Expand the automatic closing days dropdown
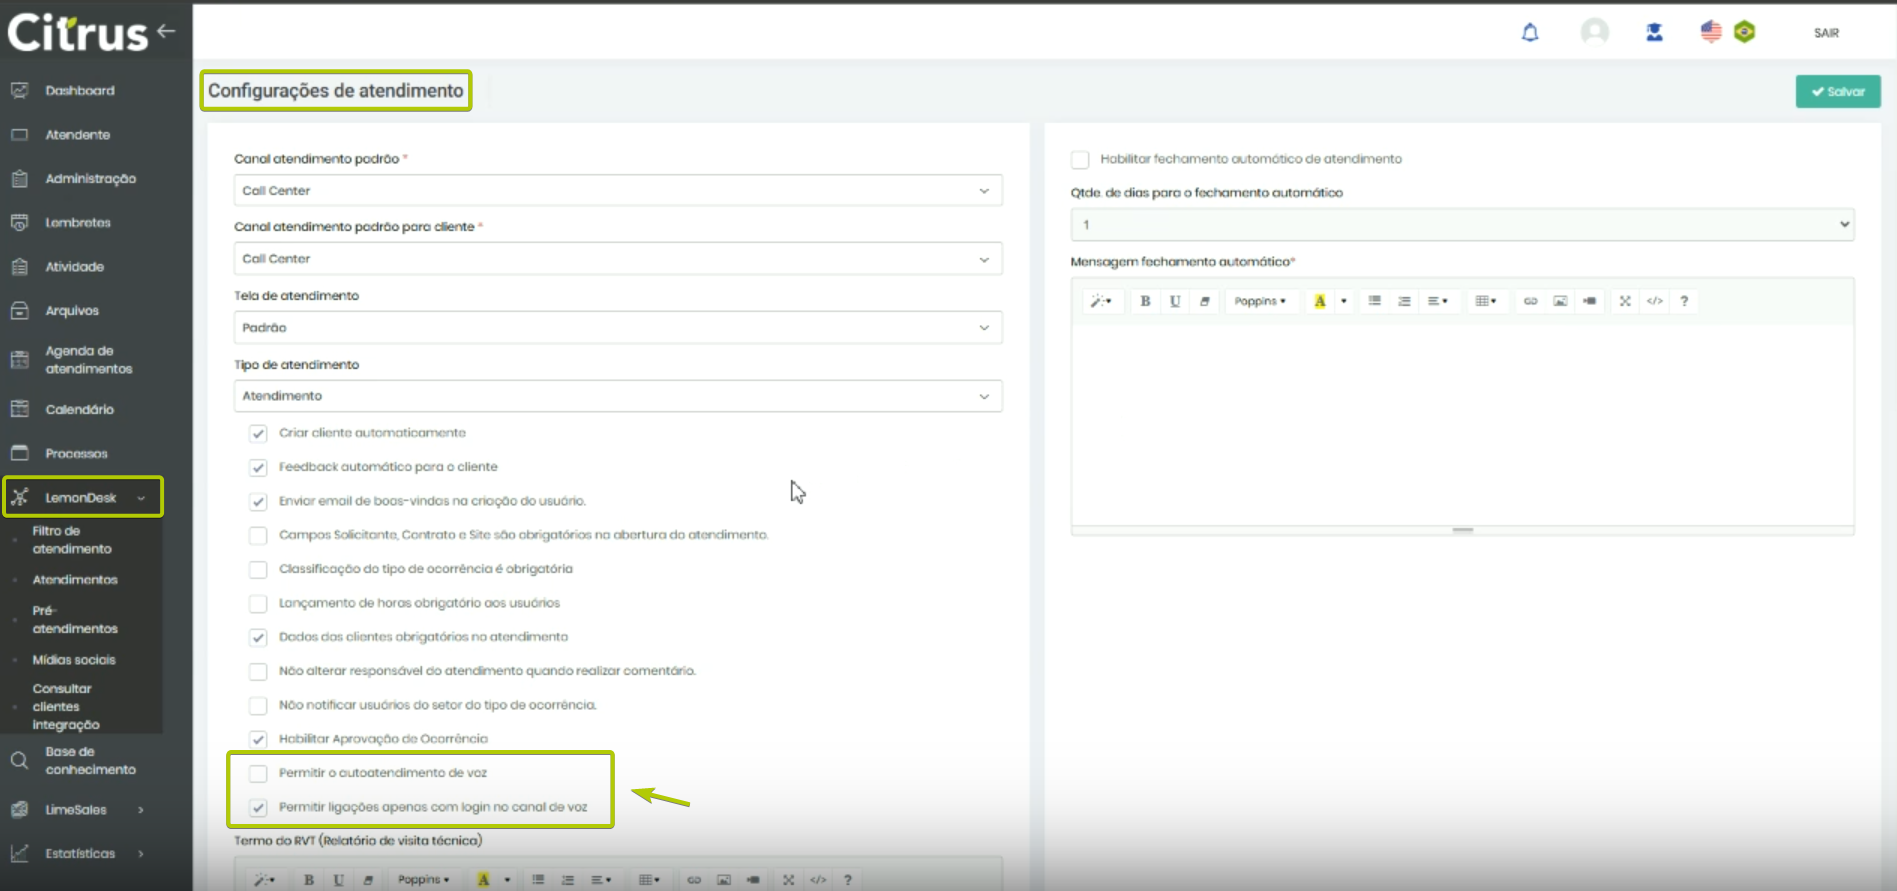1897x891 pixels. (1461, 225)
